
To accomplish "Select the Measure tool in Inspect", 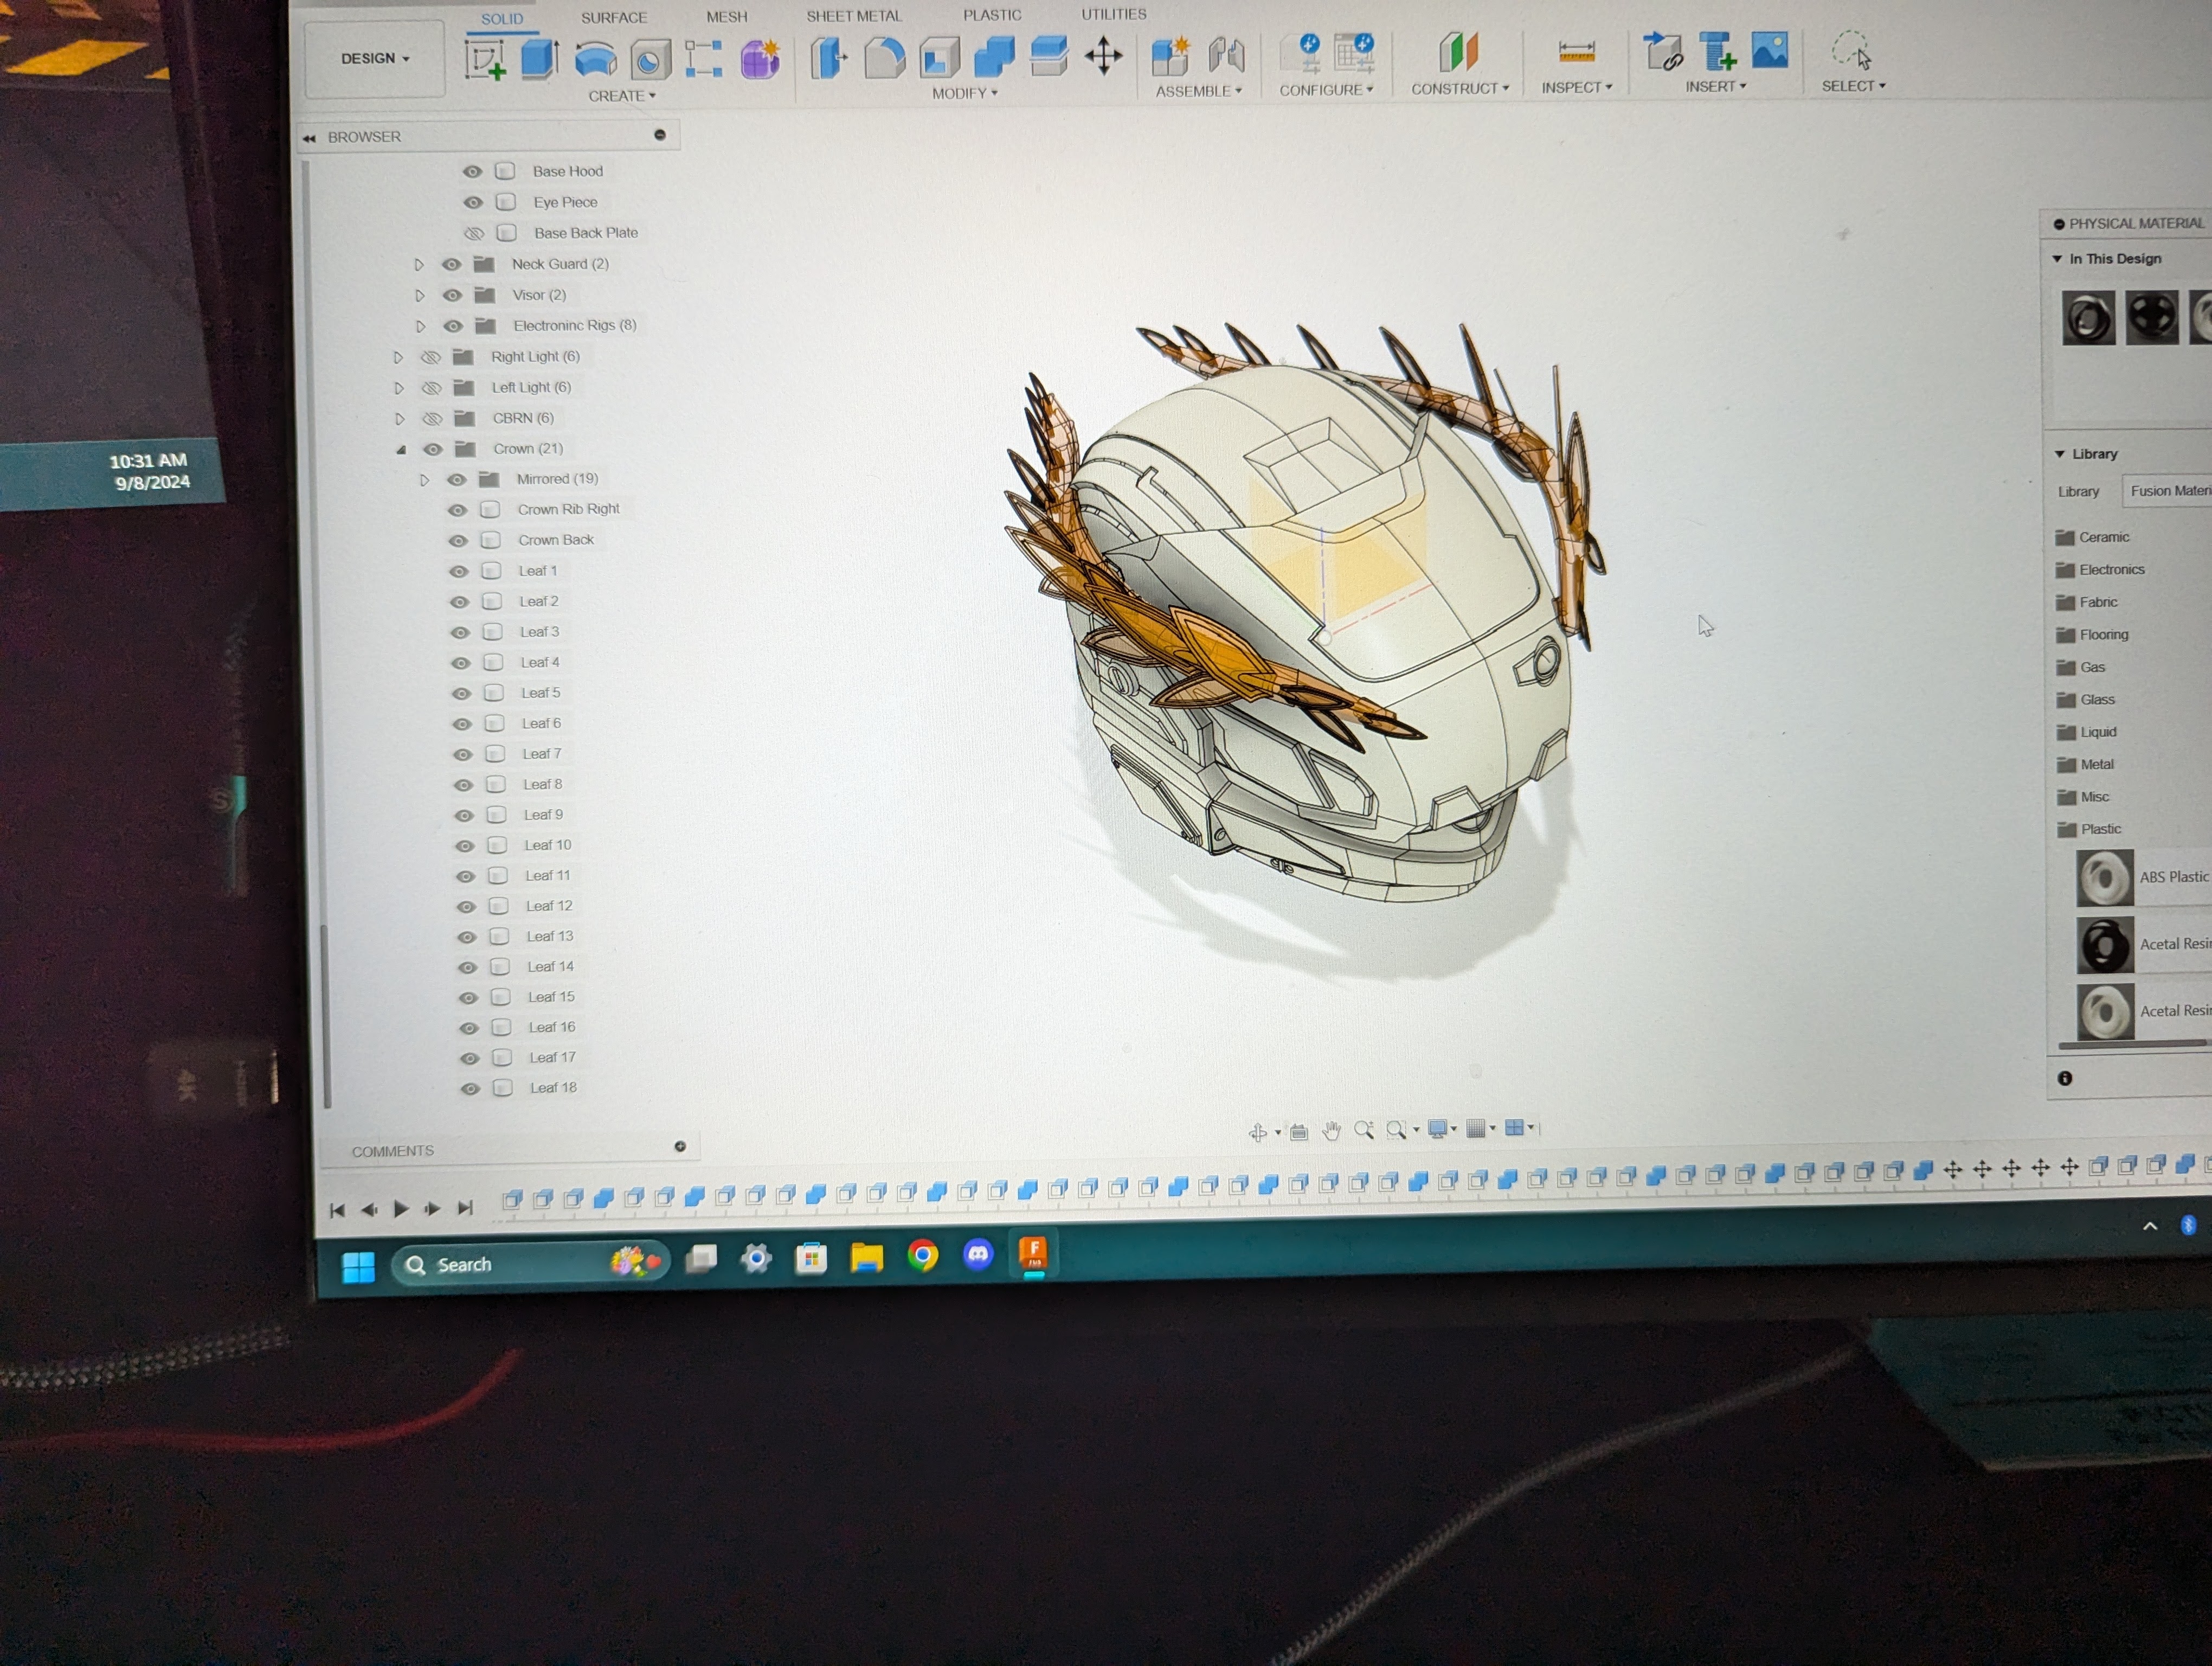I will pyautogui.click(x=1576, y=51).
